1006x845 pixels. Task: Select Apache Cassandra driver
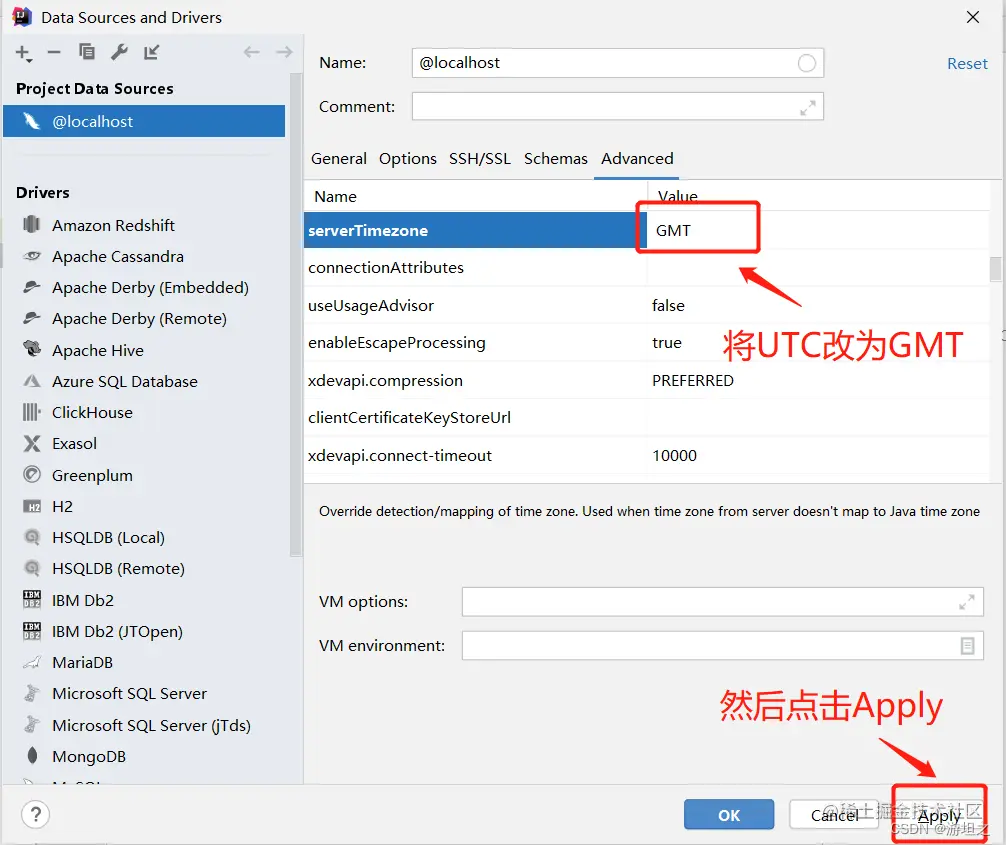pos(118,257)
